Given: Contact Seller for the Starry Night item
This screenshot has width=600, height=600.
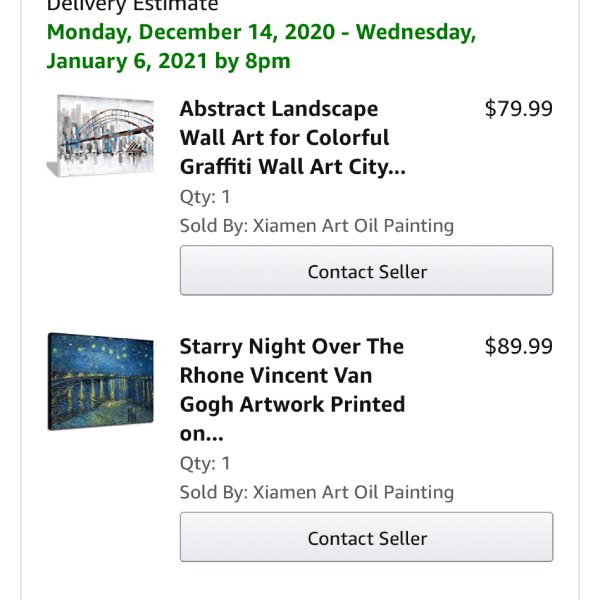Looking at the screenshot, I should click(x=366, y=537).
